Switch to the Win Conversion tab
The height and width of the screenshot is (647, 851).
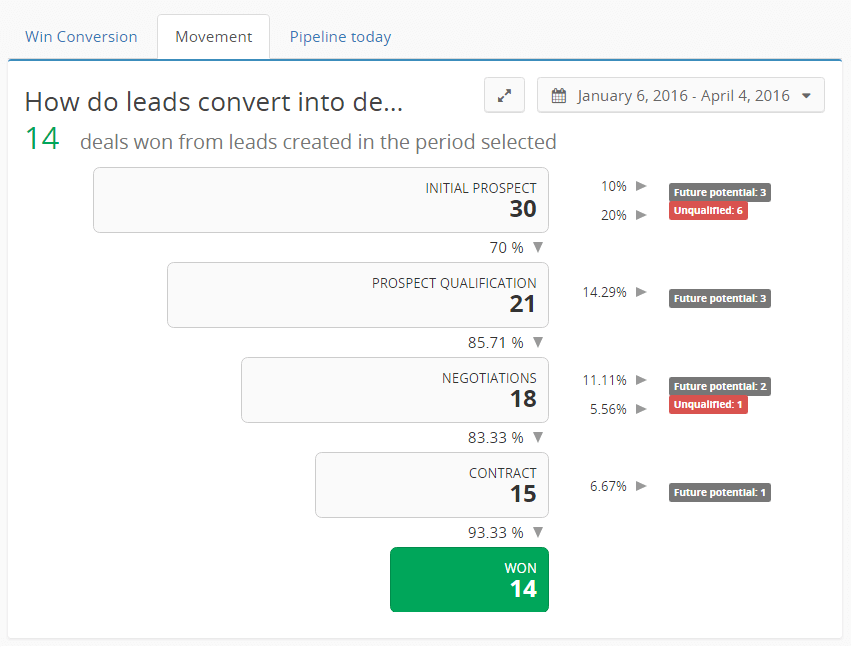81,37
